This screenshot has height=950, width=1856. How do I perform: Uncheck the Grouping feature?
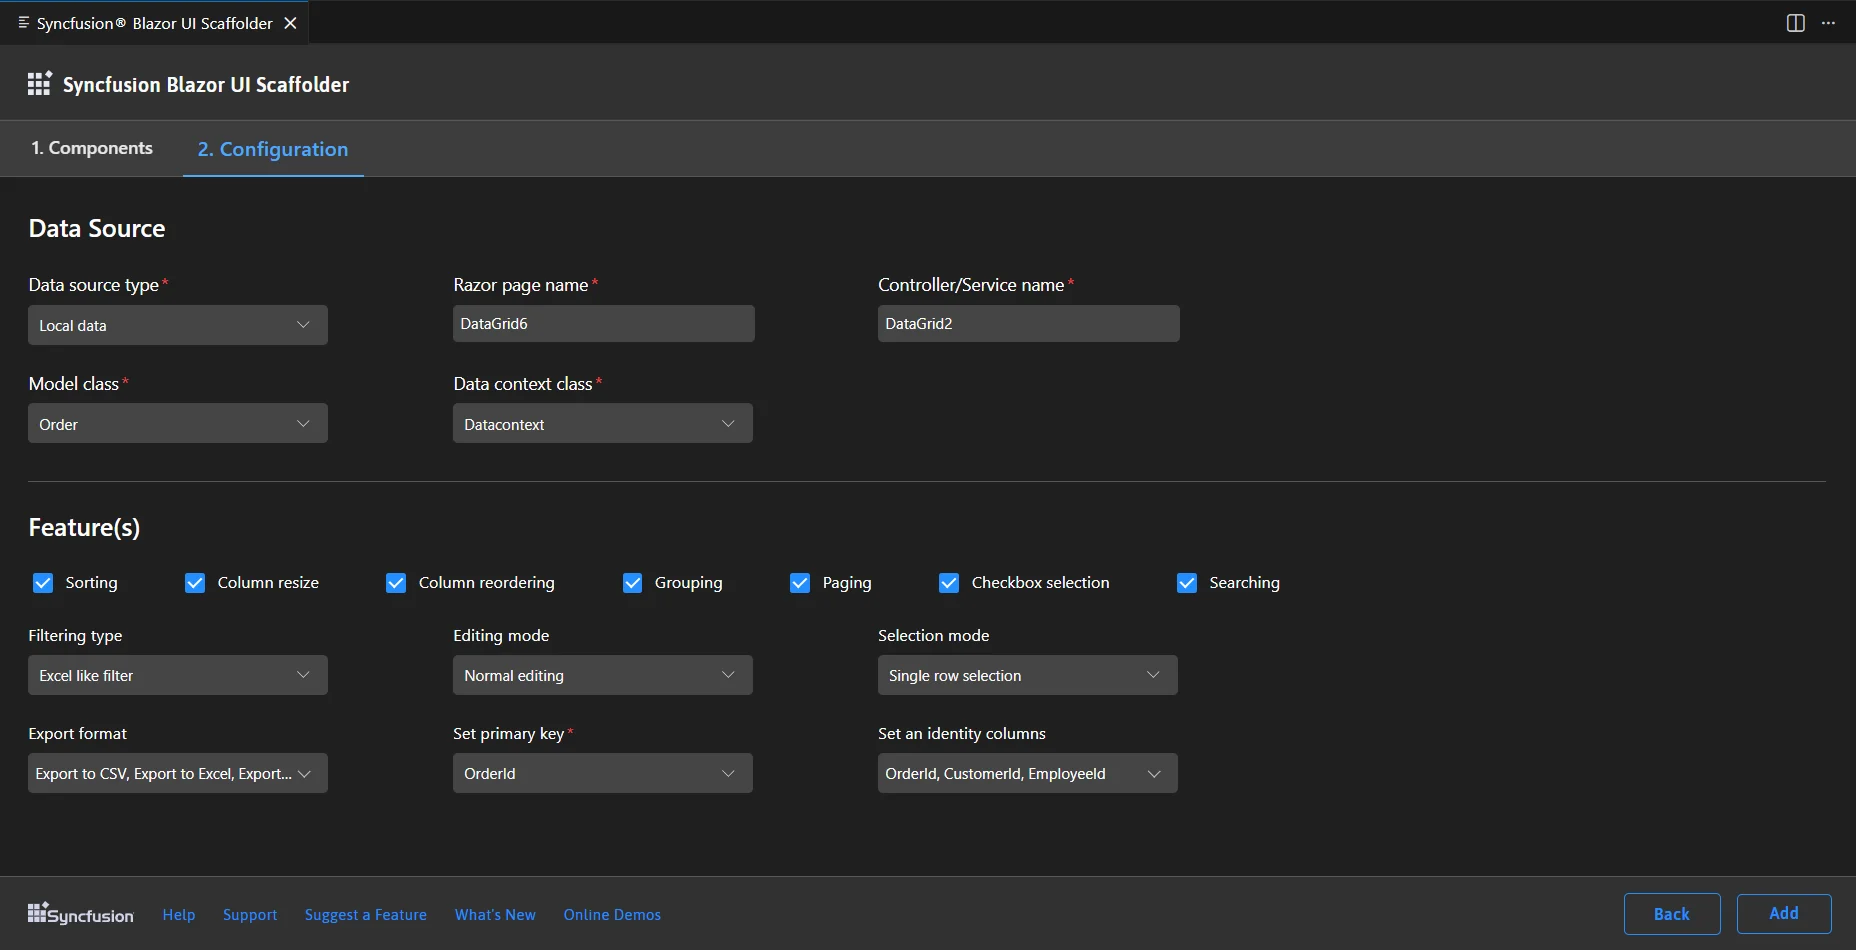633,582
